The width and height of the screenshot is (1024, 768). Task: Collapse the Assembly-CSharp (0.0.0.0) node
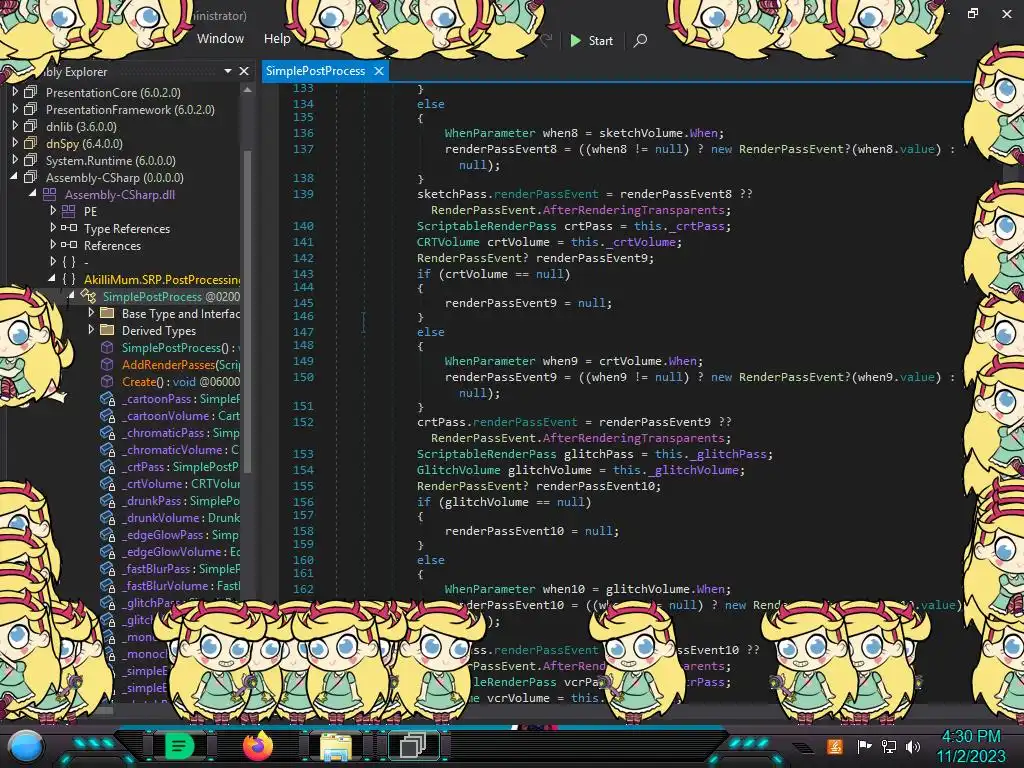coord(14,177)
